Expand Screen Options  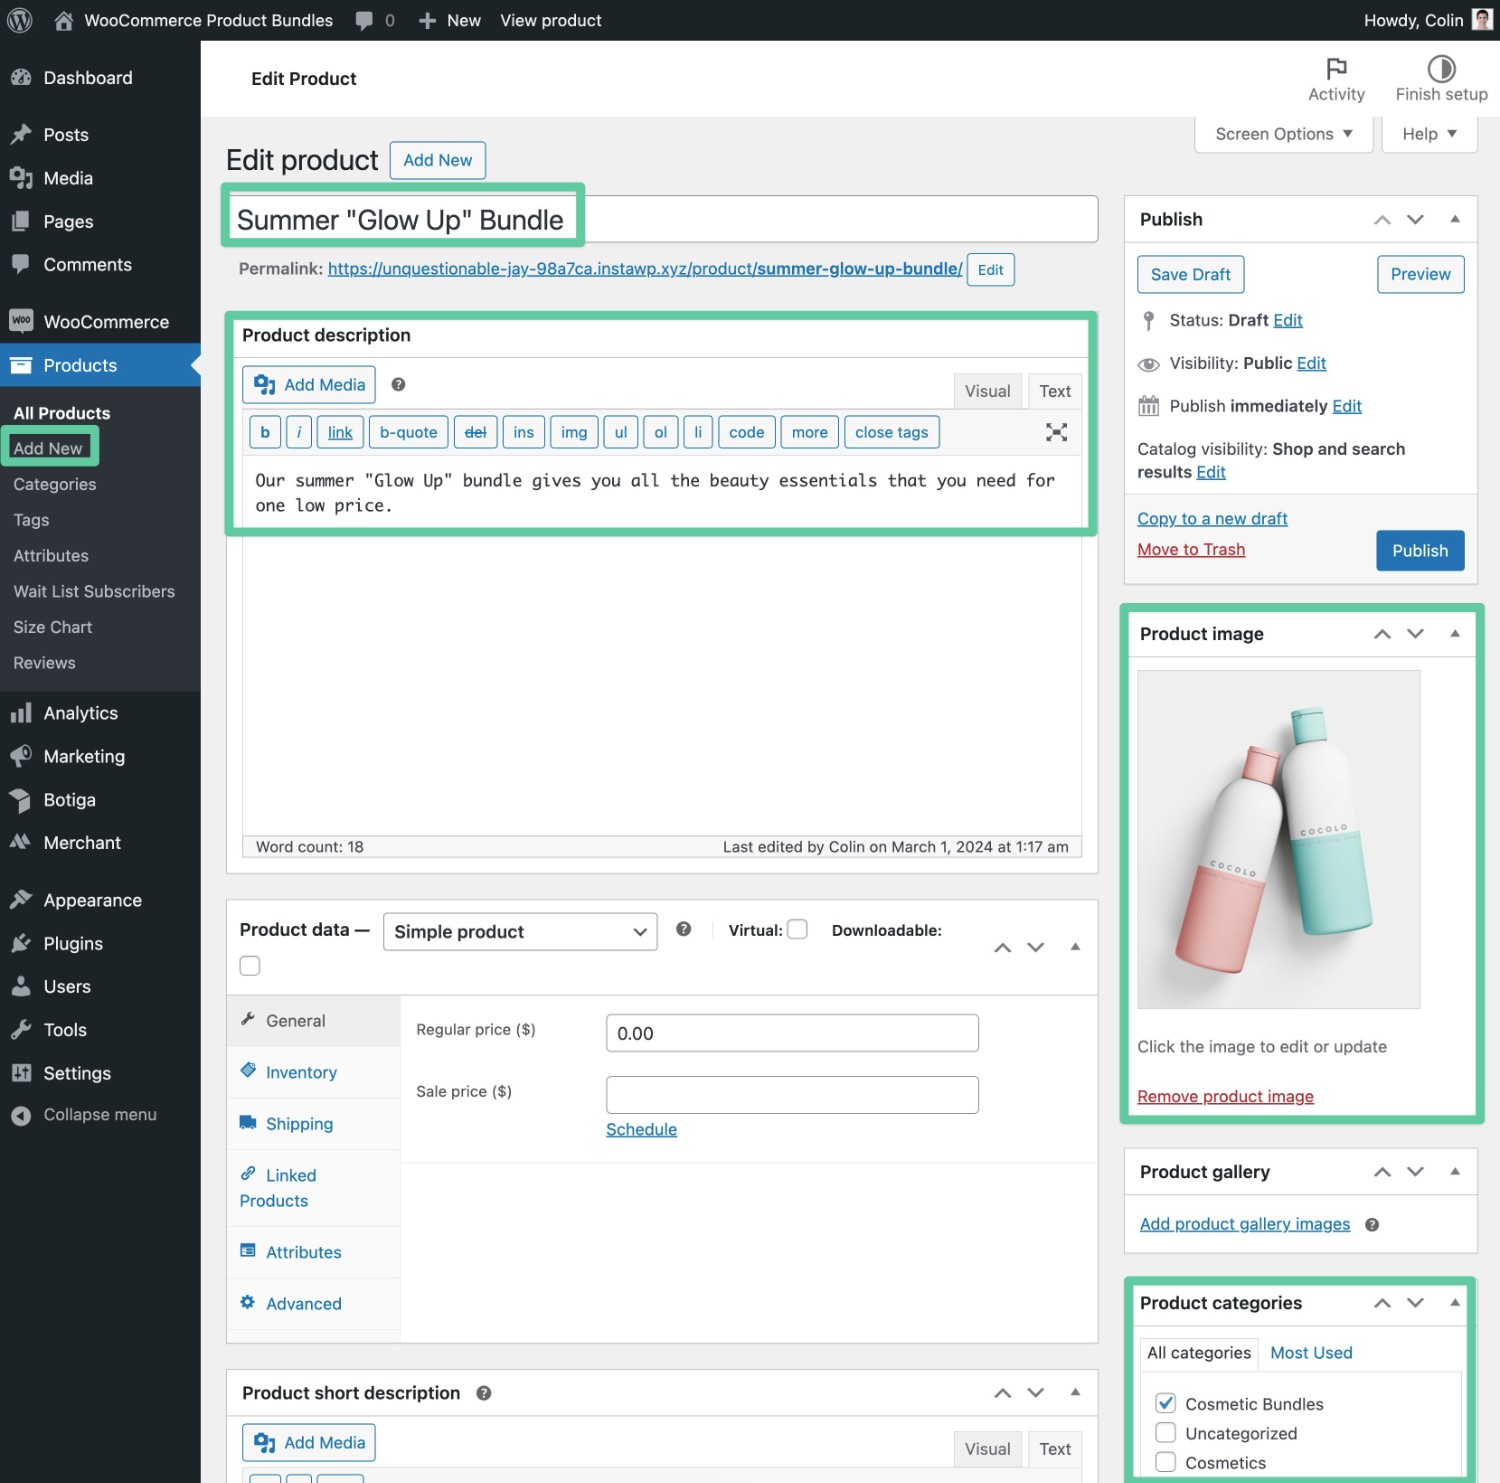[1283, 134]
